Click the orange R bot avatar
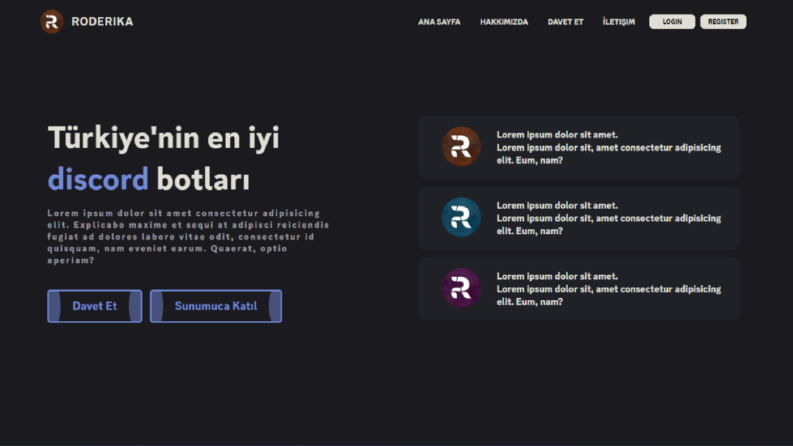 pos(461,147)
